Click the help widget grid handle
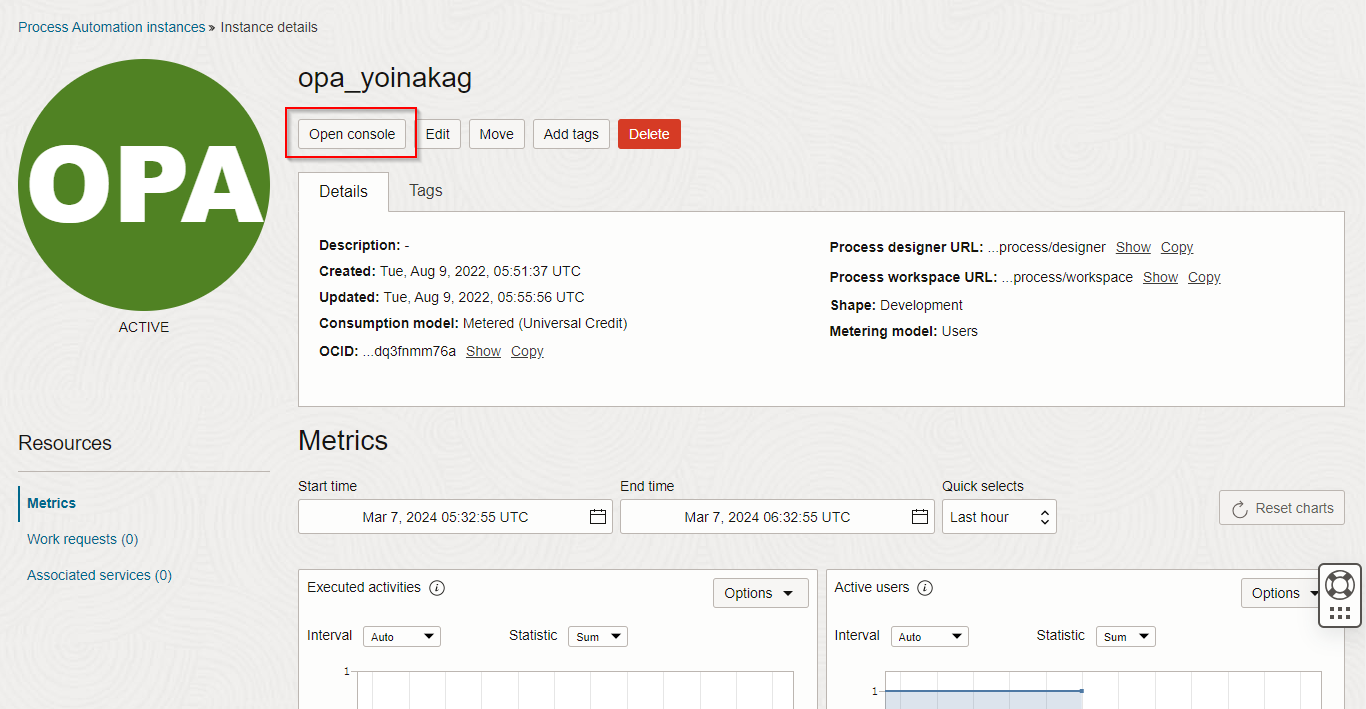Image resolution: width=1366 pixels, height=709 pixels. [x=1340, y=613]
